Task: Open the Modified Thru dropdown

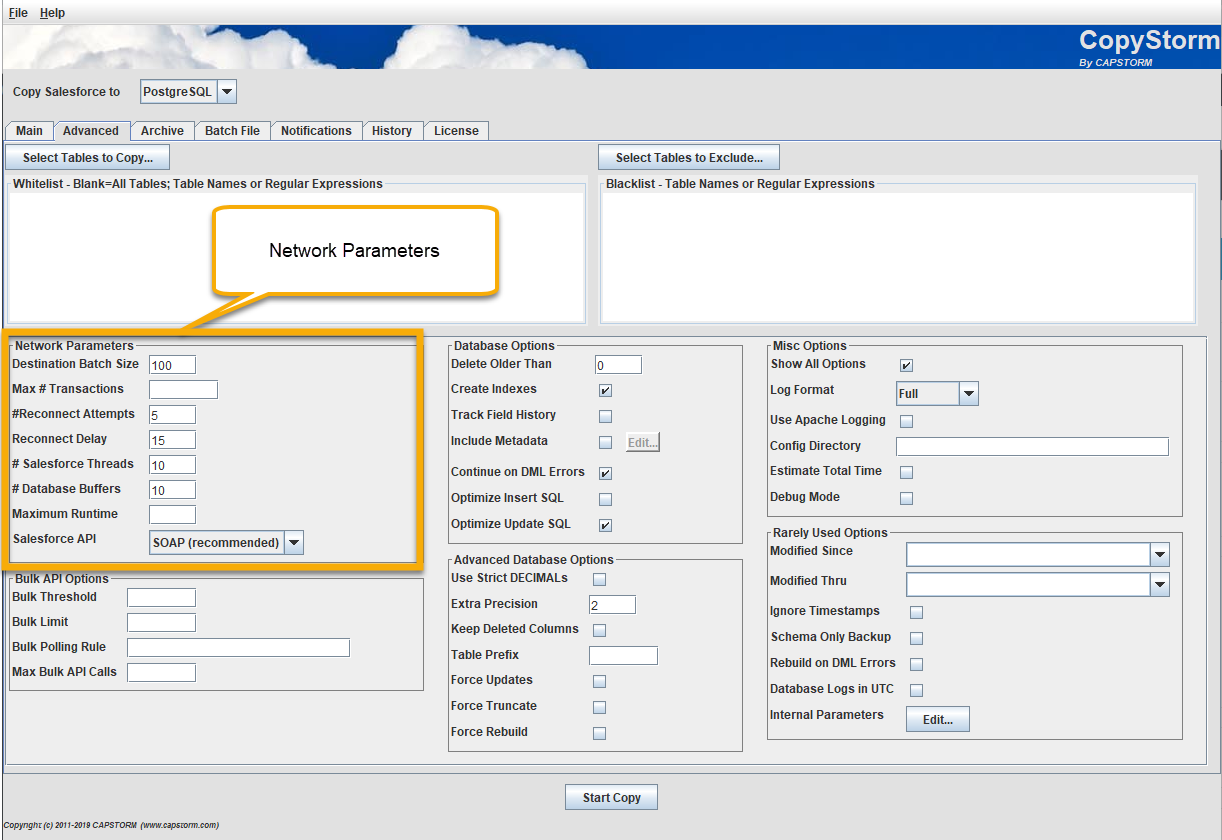Action: [1159, 585]
